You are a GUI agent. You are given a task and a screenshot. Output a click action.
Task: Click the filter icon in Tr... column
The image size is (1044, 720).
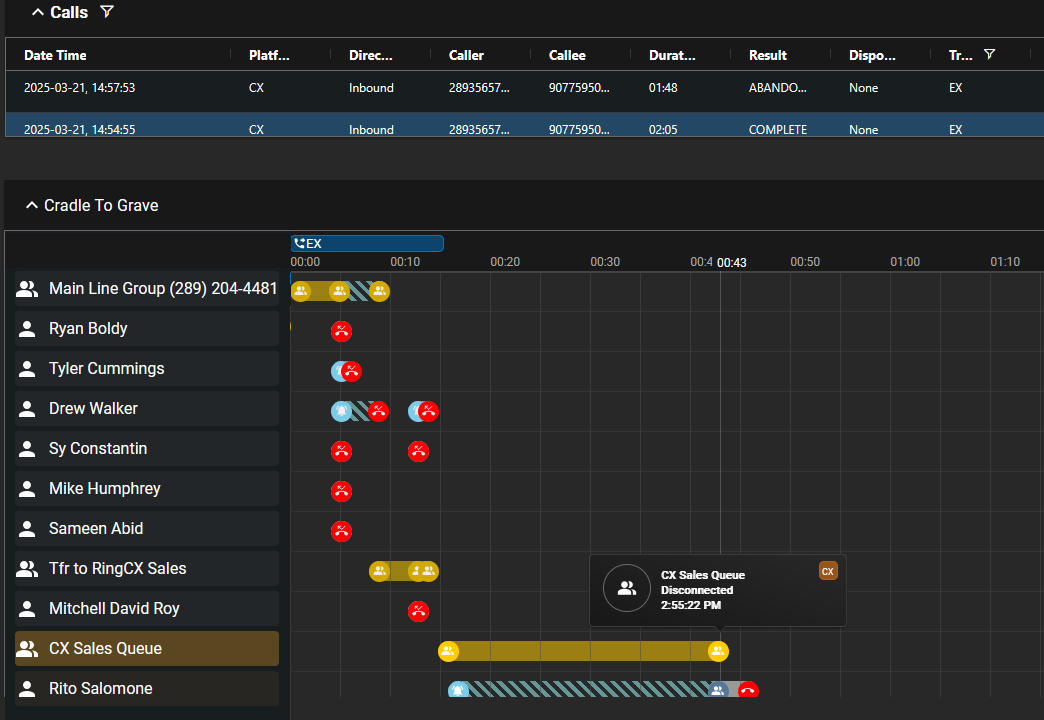pos(989,55)
